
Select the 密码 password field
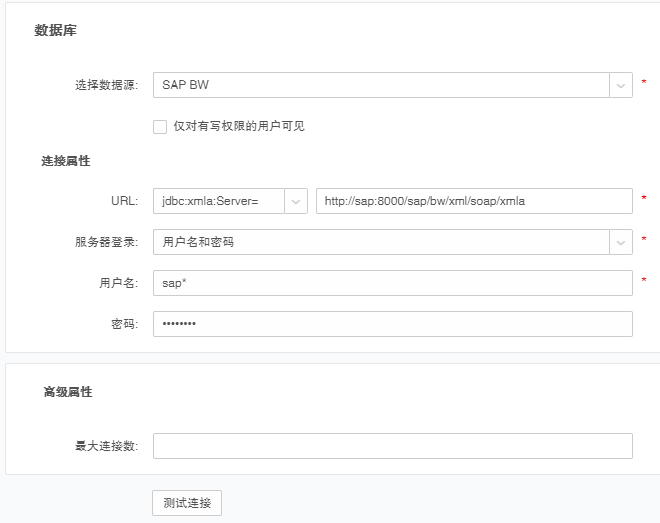[x=392, y=324]
